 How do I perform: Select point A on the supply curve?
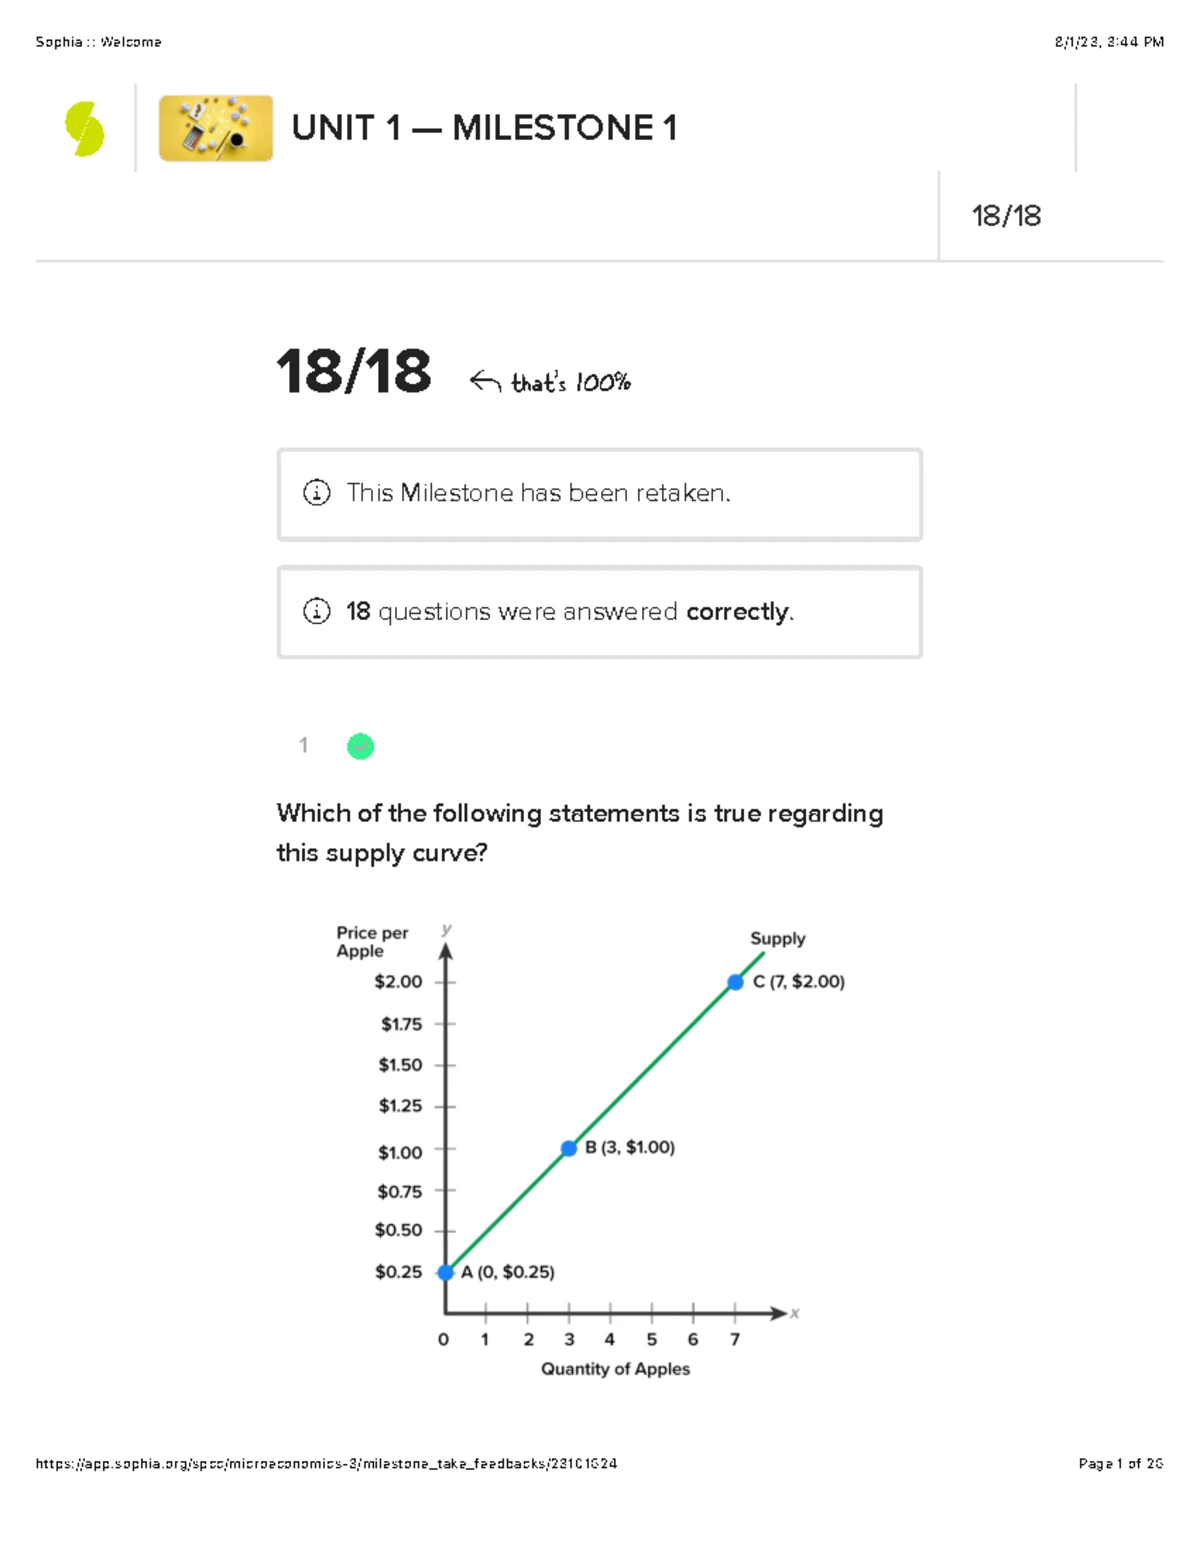click(446, 1272)
